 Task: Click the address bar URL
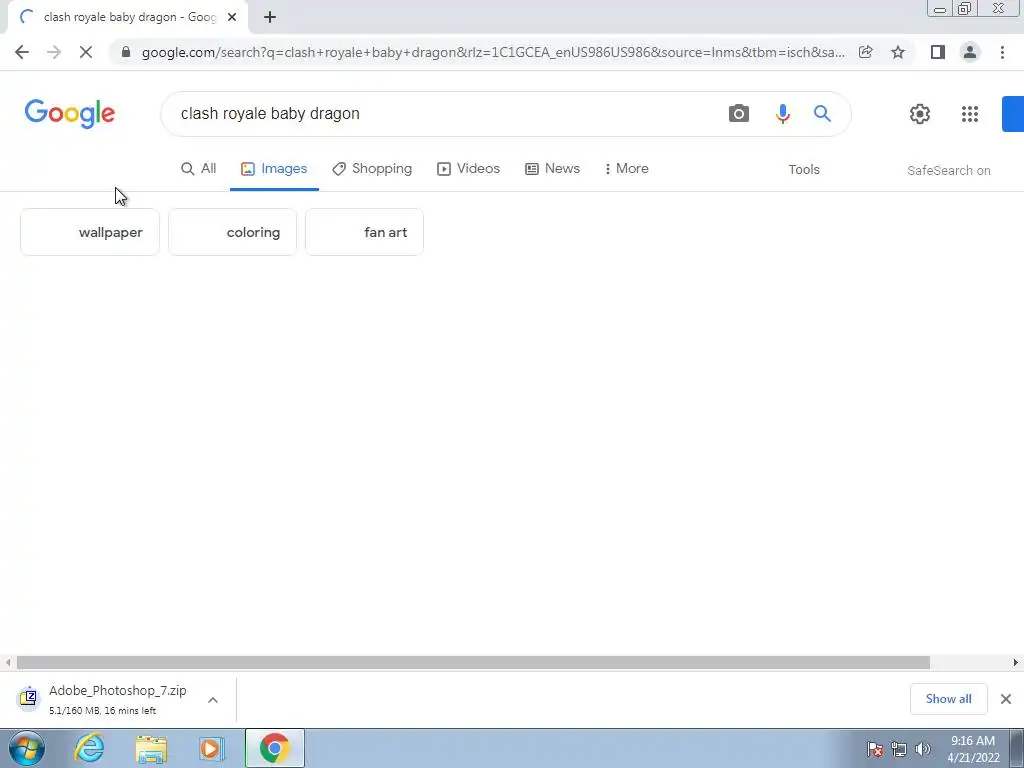tap(493, 52)
